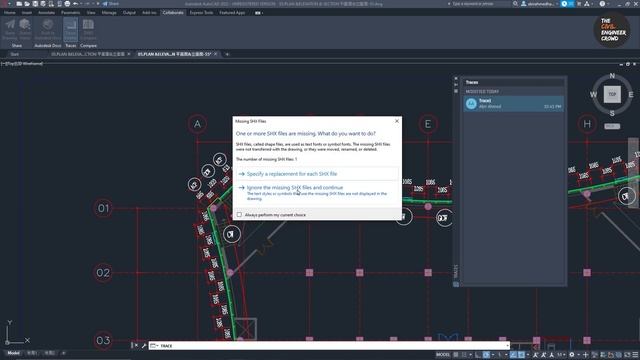
Task: Click the Save As icon in quick access toolbar
Action: (43, 4)
